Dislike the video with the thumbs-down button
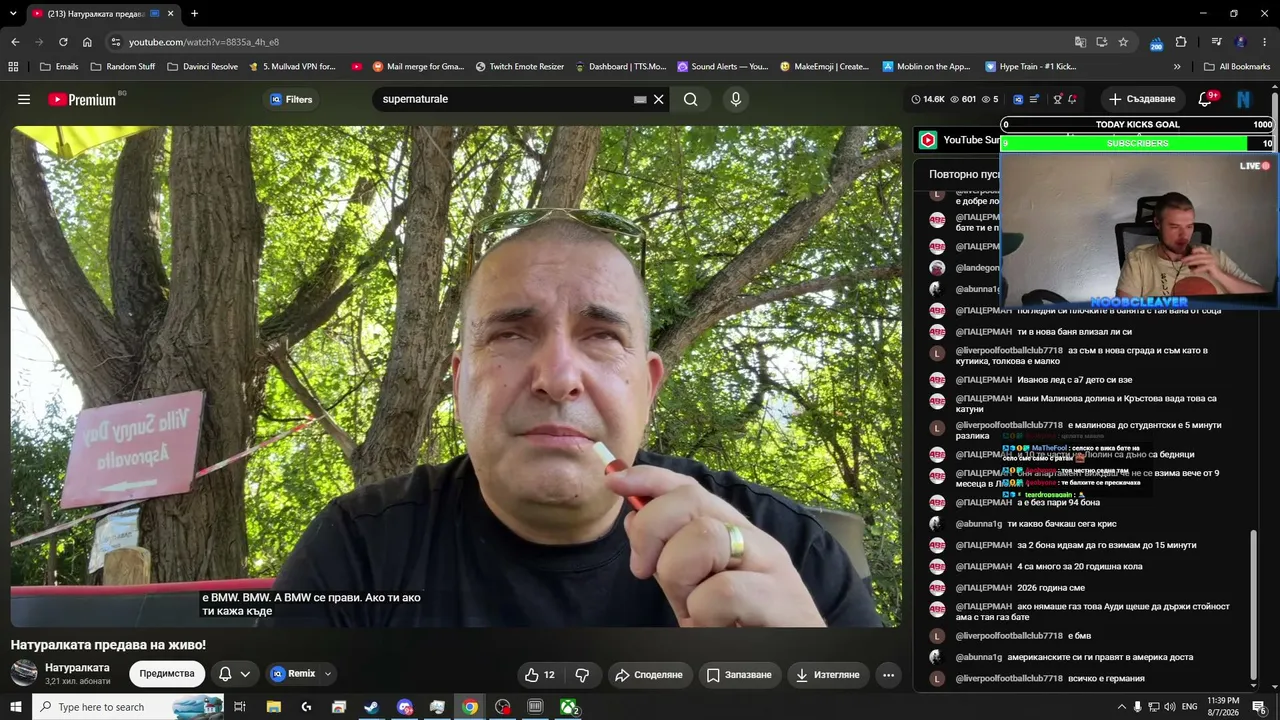 pyautogui.click(x=582, y=675)
